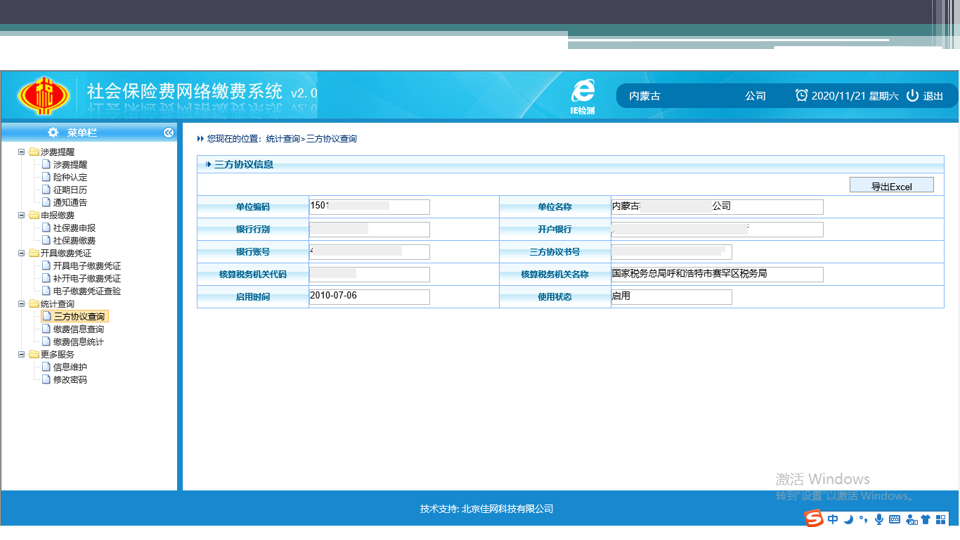The image size is (960, 540).
Task: Open 开具电子缴费凭证 page
Action: [x=87, y=266]
